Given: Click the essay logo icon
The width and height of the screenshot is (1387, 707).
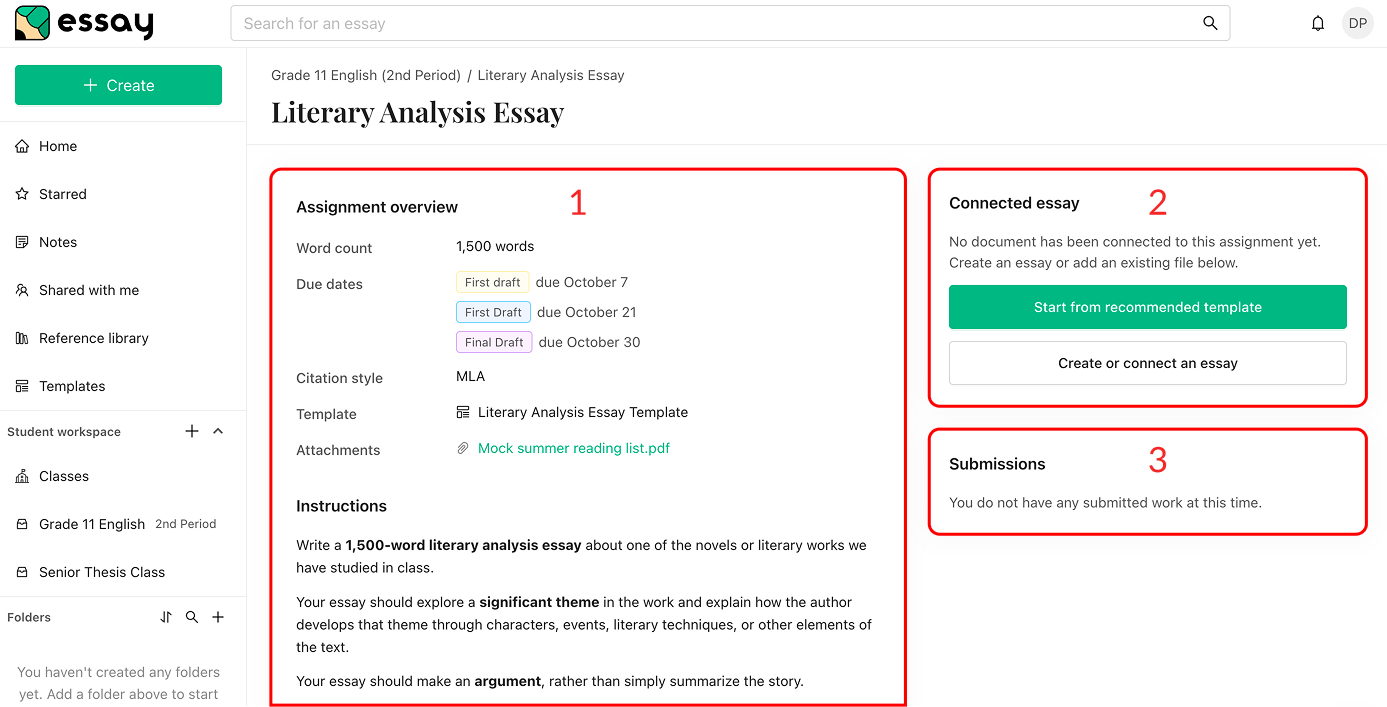Looking at the screenshot, I should point(32,23).
